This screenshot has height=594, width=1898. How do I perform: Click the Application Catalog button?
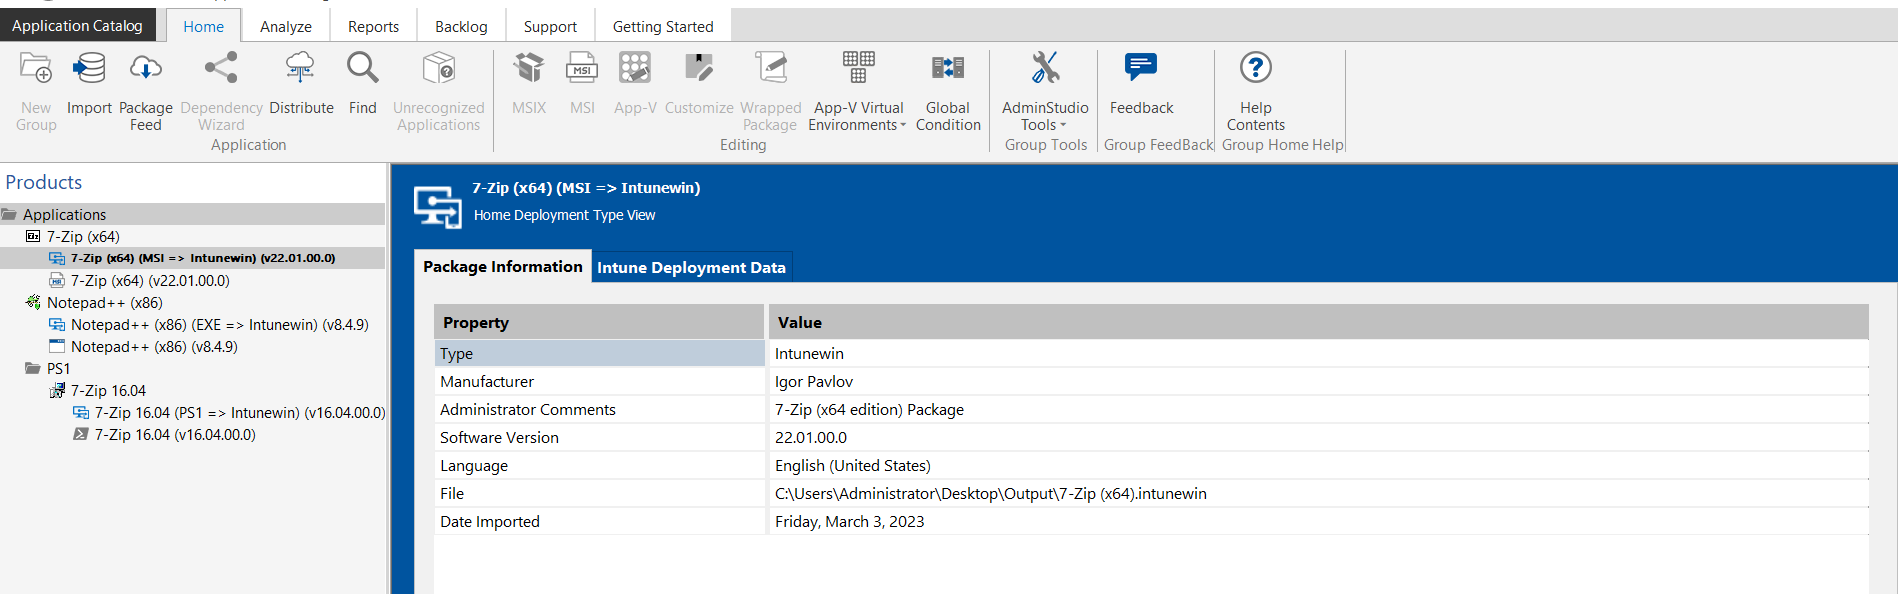click(77, 26)
